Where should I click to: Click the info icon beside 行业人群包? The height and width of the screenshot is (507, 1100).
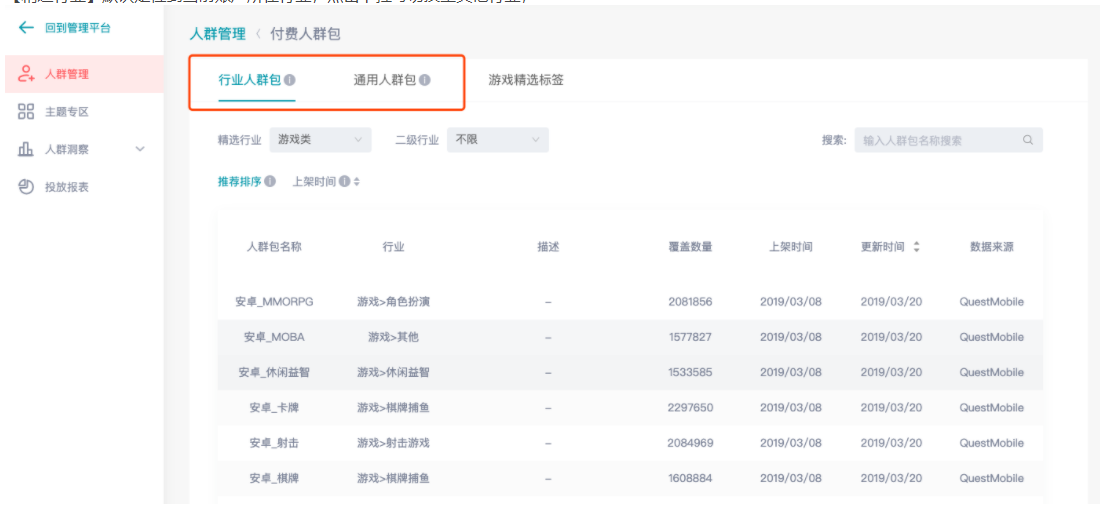pos(289,80)
